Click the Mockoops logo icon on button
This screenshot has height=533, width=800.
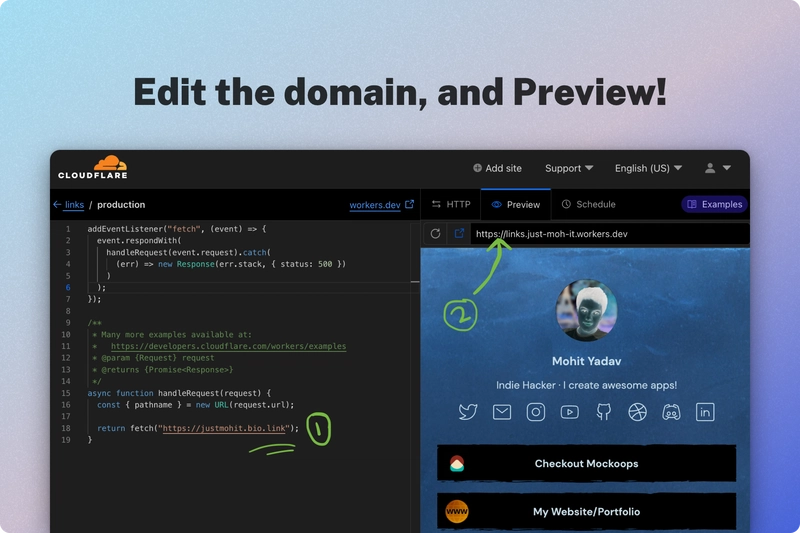457,463
